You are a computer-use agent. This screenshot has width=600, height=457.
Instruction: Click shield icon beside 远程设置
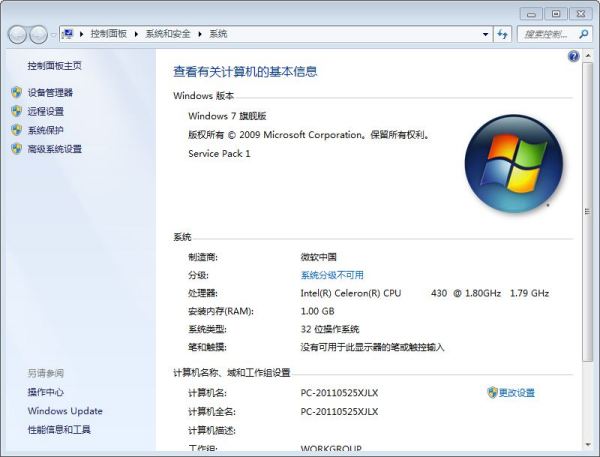pos(16,111)
